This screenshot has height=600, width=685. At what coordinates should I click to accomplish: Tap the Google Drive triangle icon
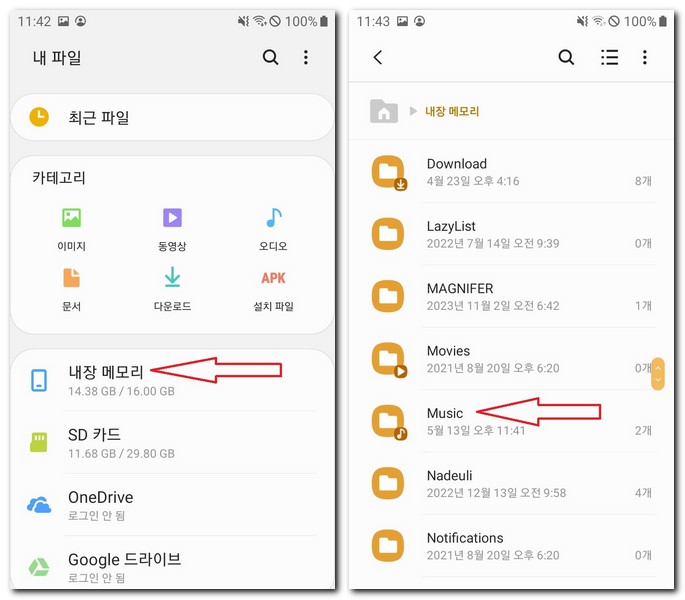pyautogui.click(x=39, y=567)
